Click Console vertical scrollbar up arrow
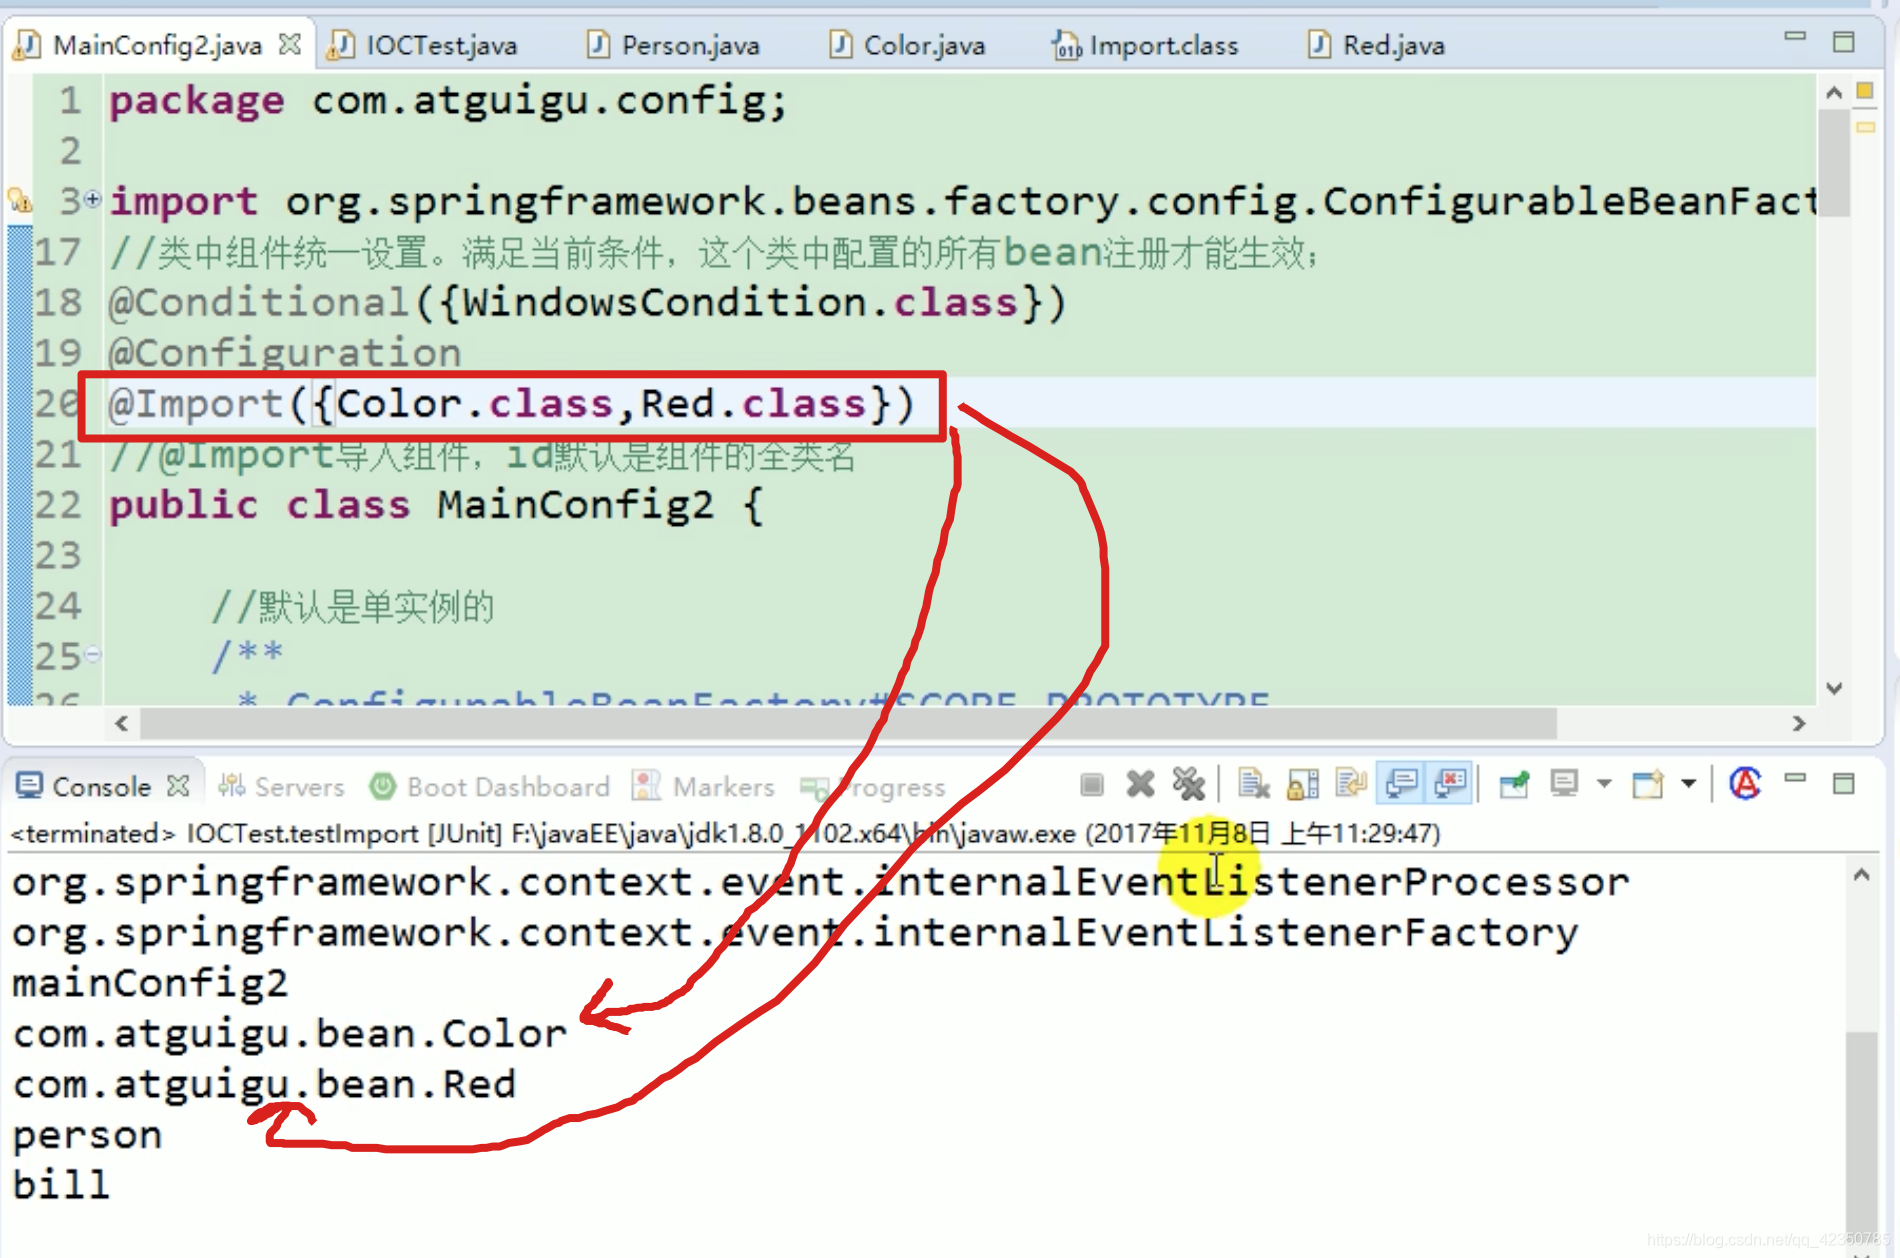Screen dimensions: 1900x1258 point(1861,875)
